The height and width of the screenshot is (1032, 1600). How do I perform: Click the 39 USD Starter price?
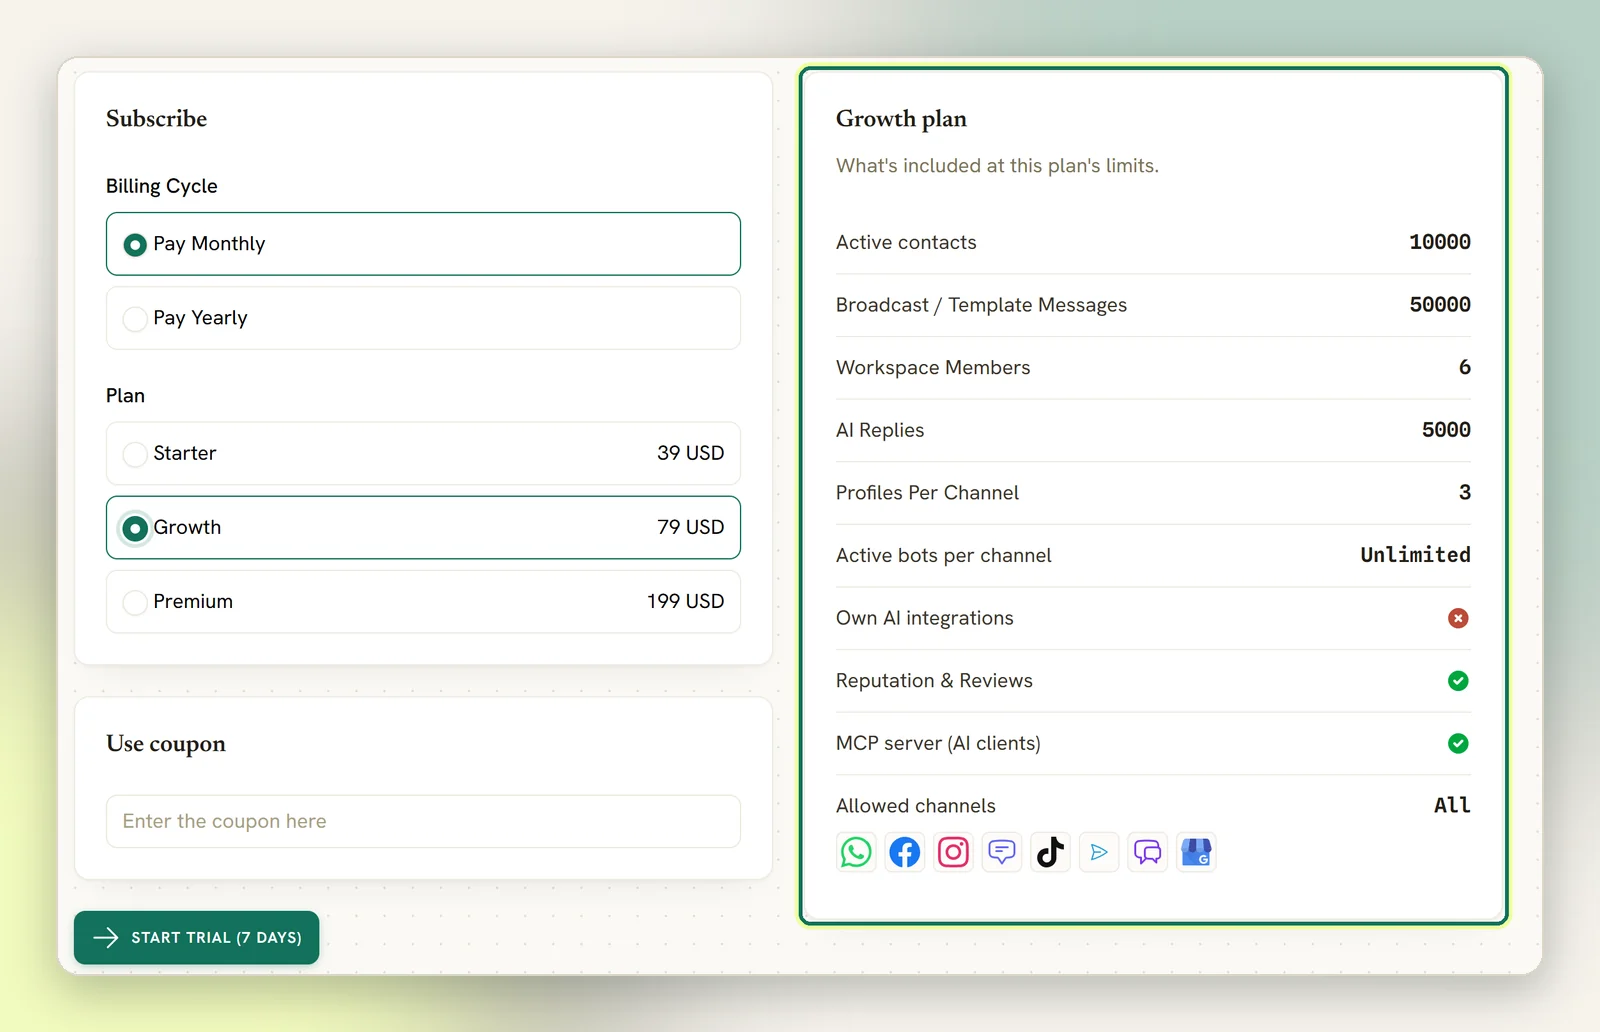click(690, 453)
